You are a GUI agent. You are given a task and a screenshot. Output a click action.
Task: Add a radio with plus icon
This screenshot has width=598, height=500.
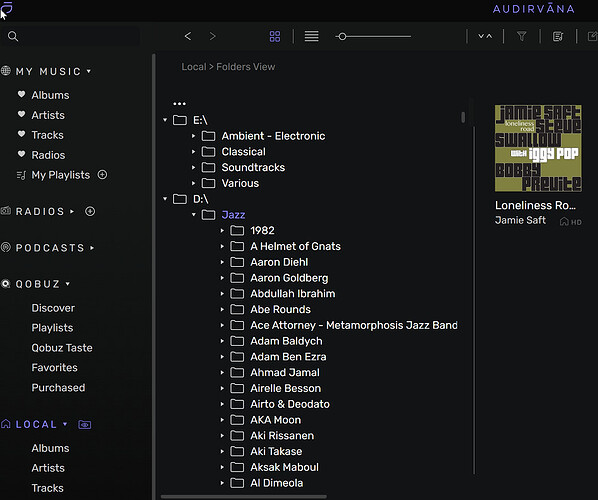pyautogui.click(x=90, y=211)
